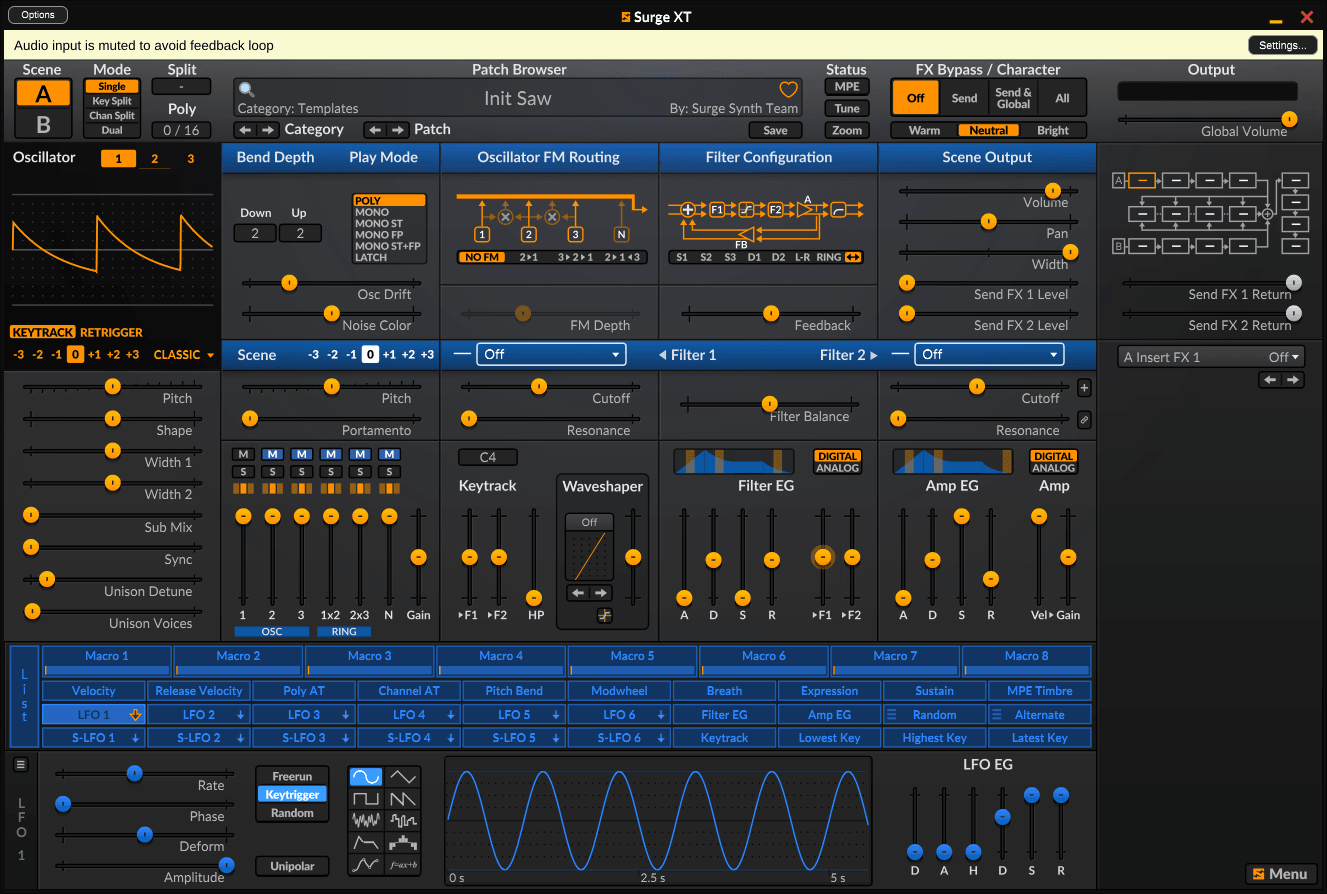Image resolution: width=1327 pixels, height=894 pixels.
Task: Unmute the noise channel in mixer
Action: tap(389, 455)
